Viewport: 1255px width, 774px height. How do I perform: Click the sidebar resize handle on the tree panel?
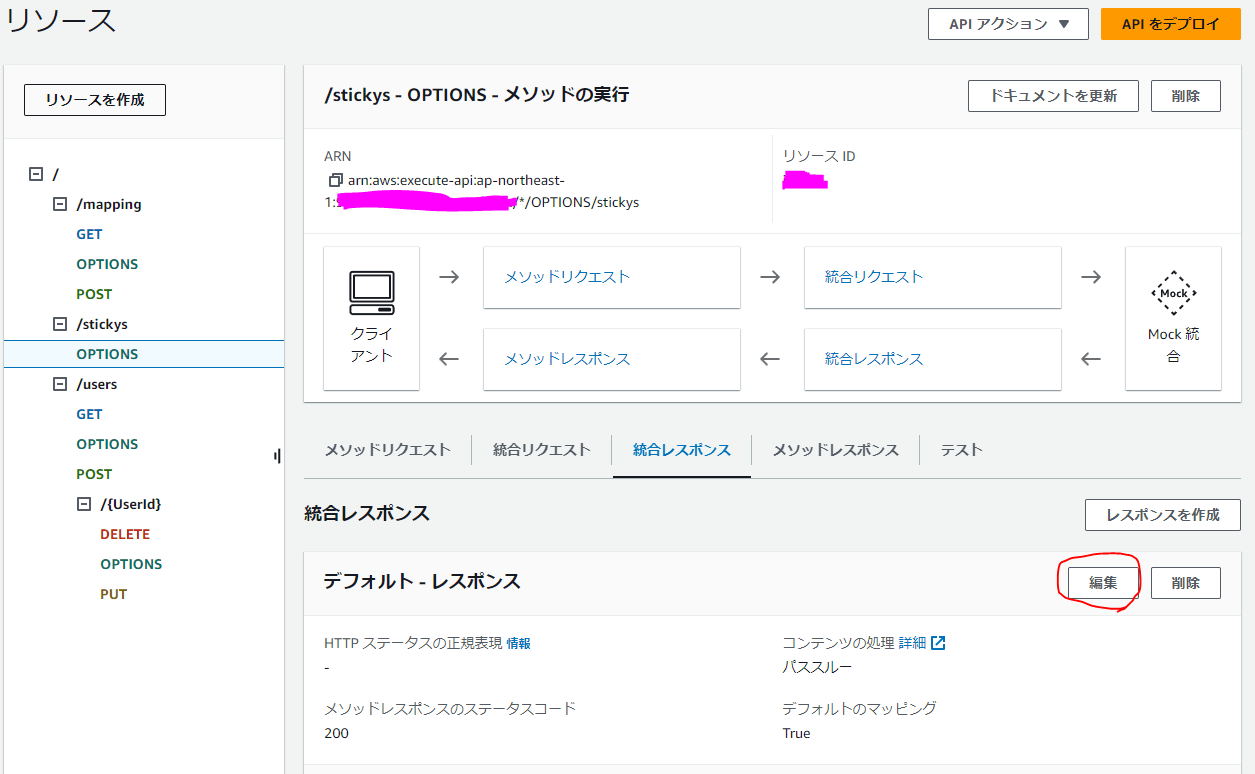pyautogui.click(x=277, y=455)
